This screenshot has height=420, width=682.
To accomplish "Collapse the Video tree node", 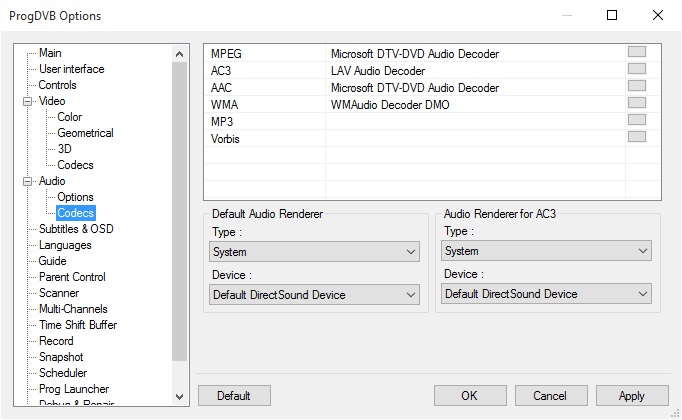I will pyautogui.click(x=27, y=101).
